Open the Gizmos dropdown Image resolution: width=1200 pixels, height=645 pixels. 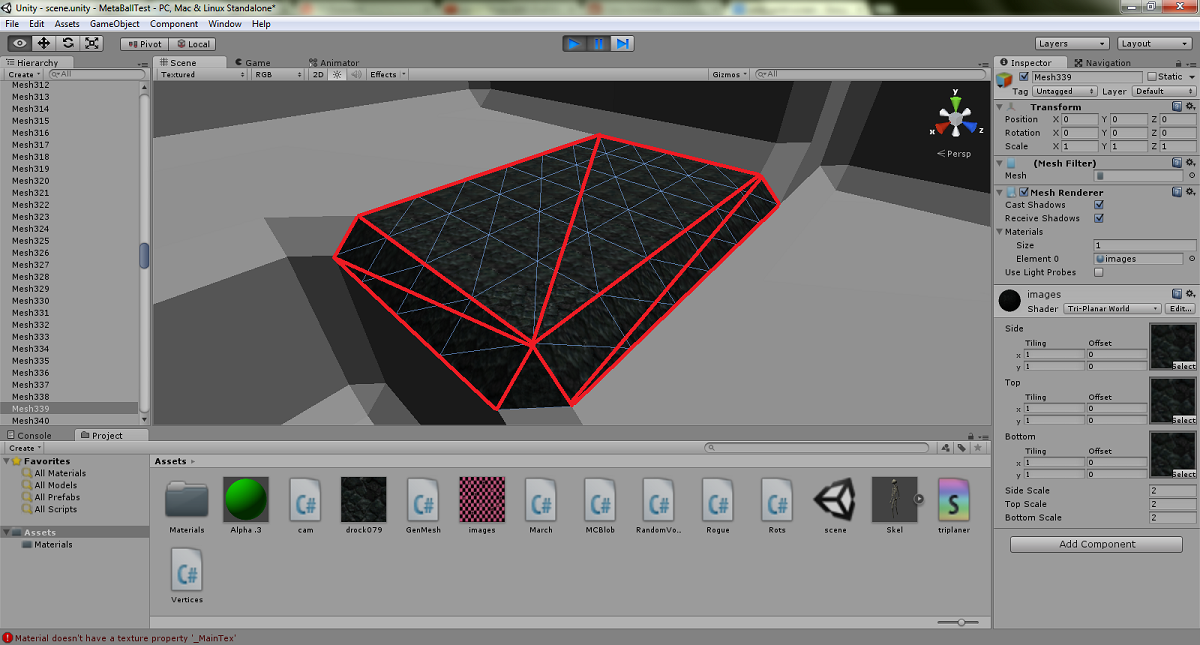[x=729, y=74]
